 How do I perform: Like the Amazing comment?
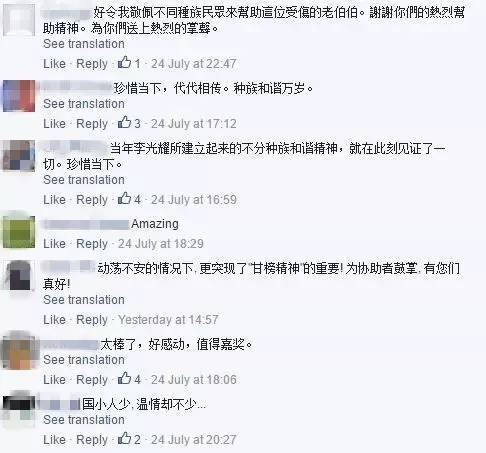[x=54, y=244]
